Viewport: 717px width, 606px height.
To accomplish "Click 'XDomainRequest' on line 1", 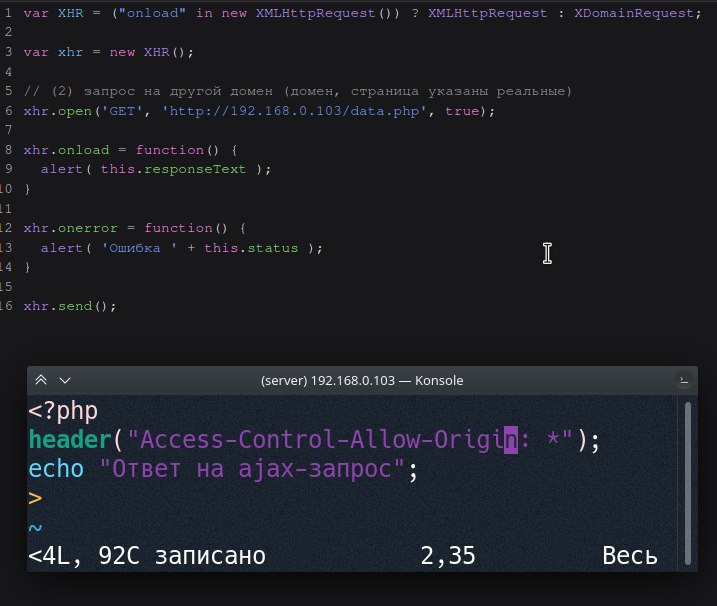I will 634,13.
